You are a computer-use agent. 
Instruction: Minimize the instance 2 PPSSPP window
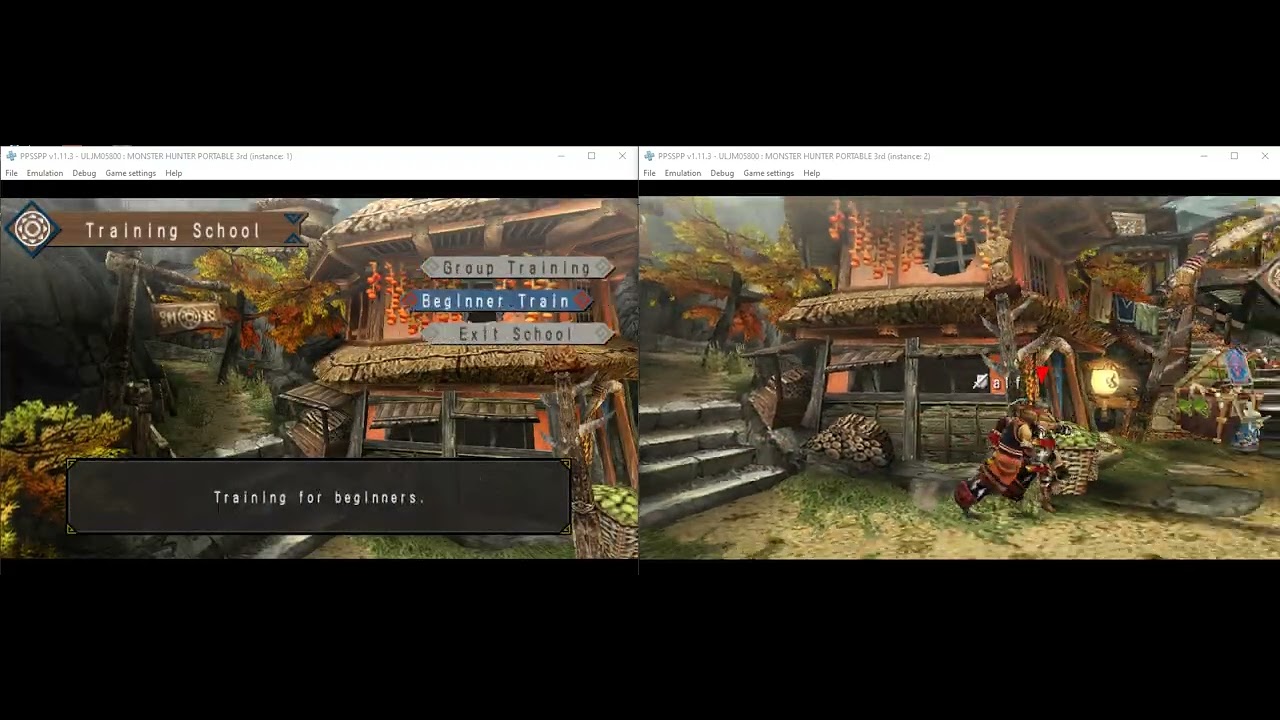point(1204,156)
